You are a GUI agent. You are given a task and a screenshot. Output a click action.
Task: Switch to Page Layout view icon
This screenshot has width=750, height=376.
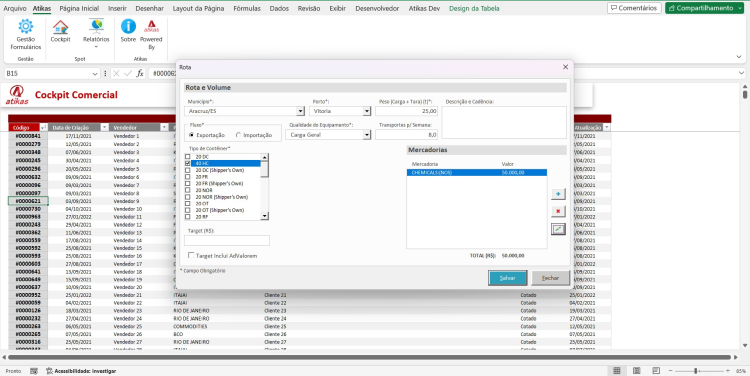(637, 371)
